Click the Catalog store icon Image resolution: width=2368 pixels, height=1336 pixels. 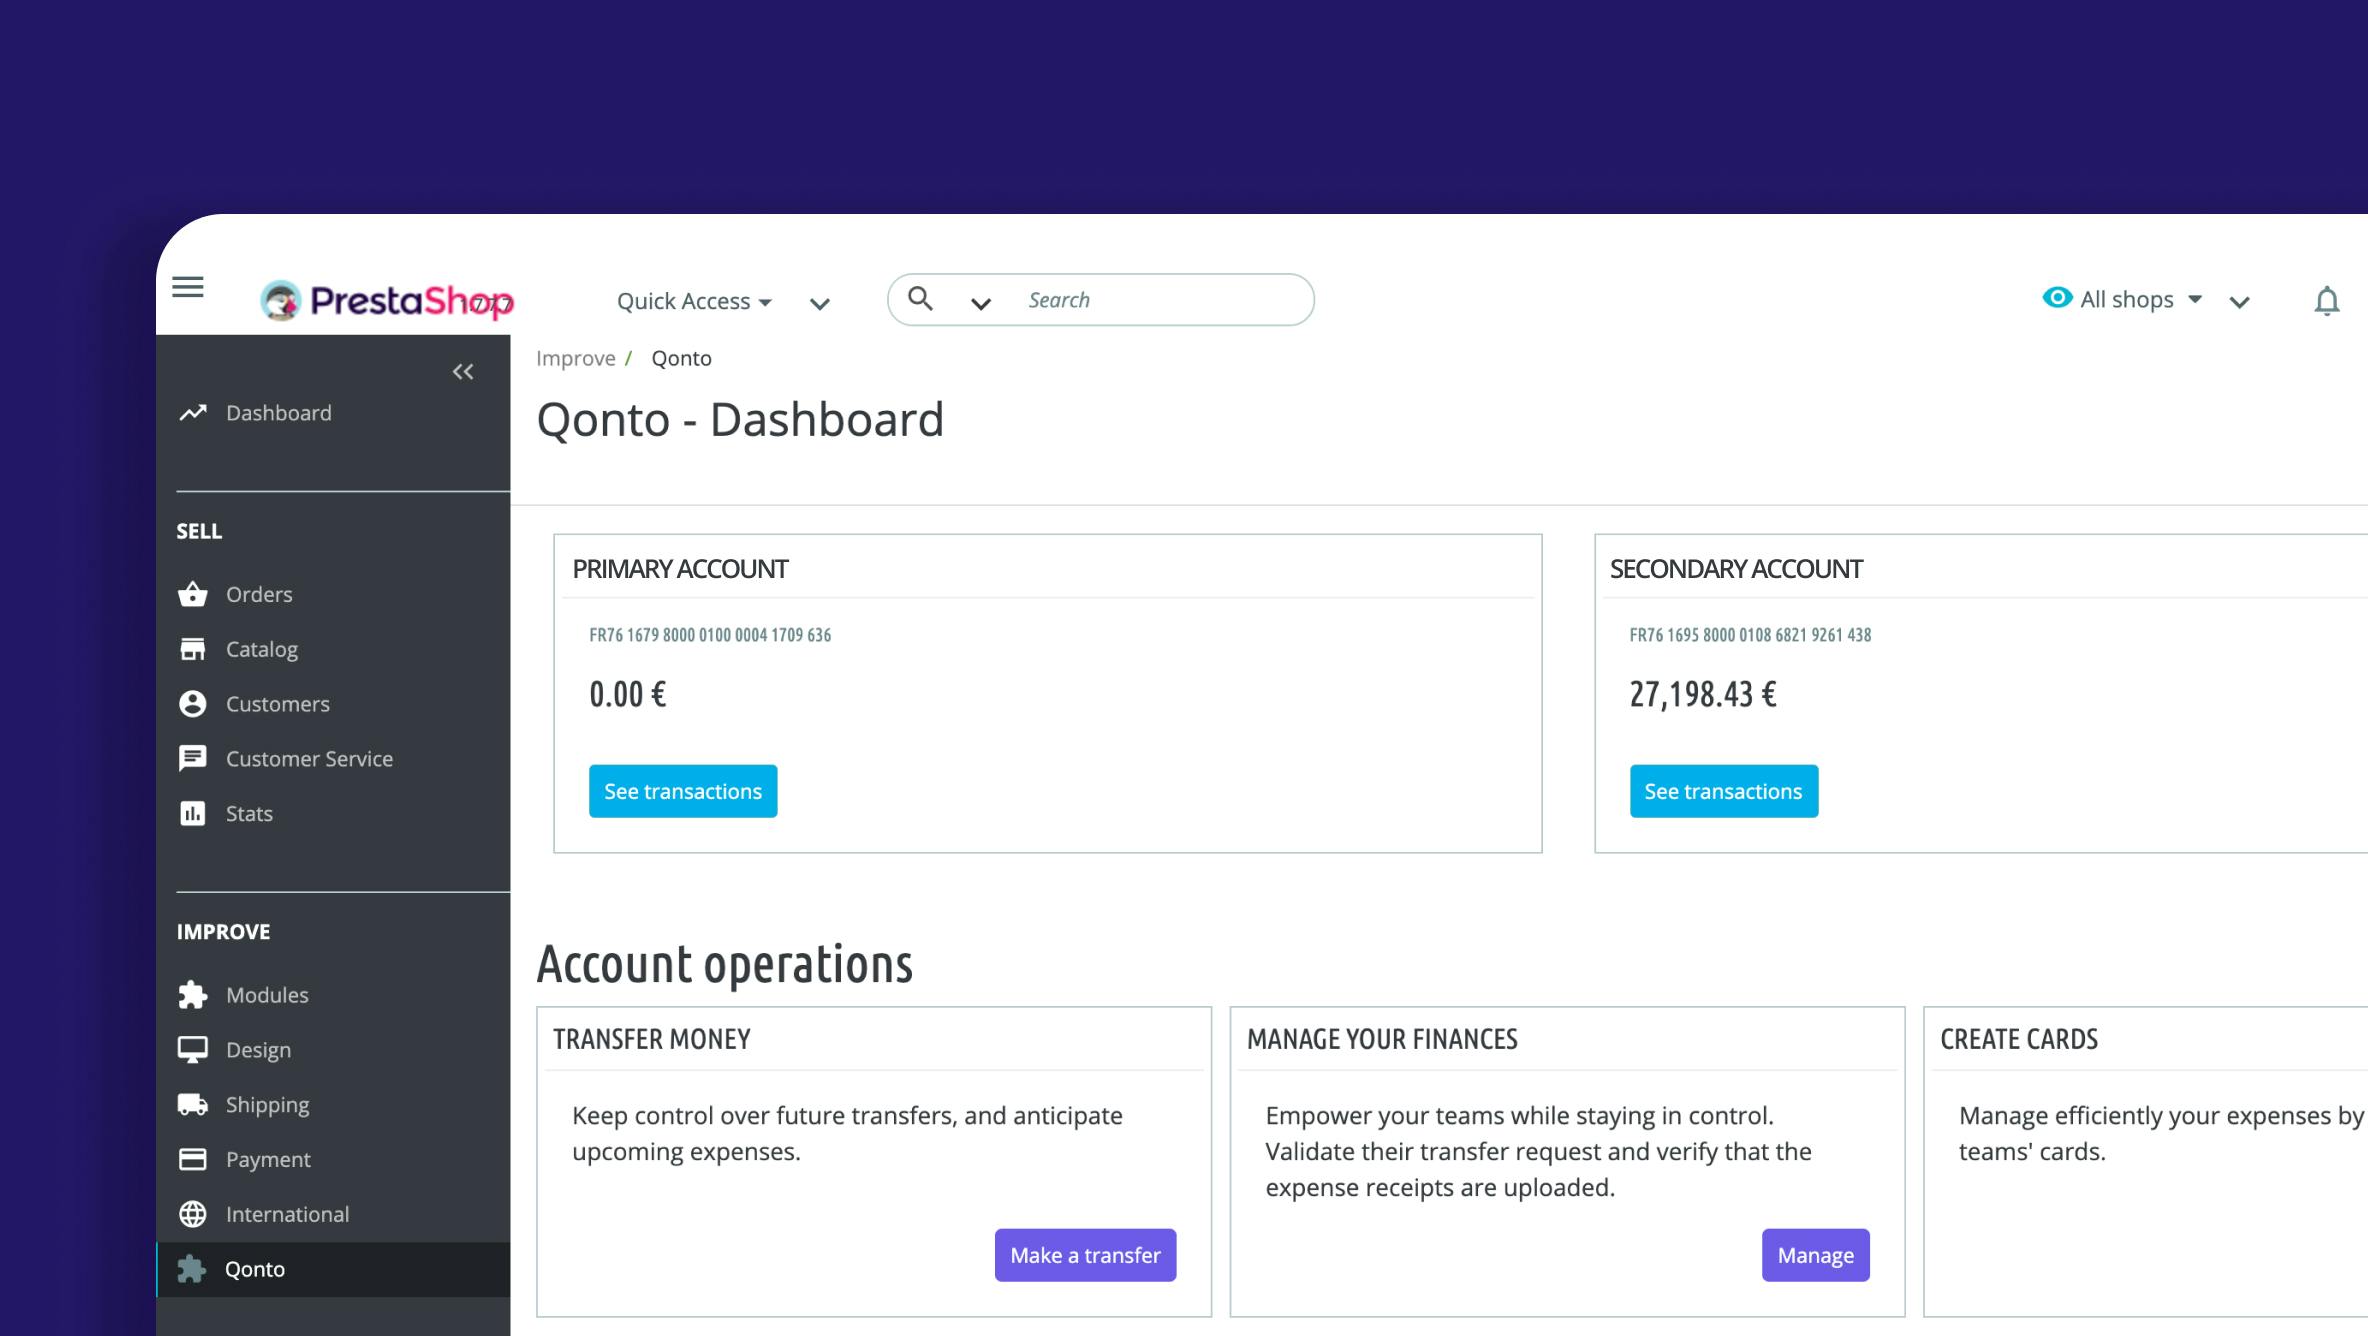click(x=193, y=649)
